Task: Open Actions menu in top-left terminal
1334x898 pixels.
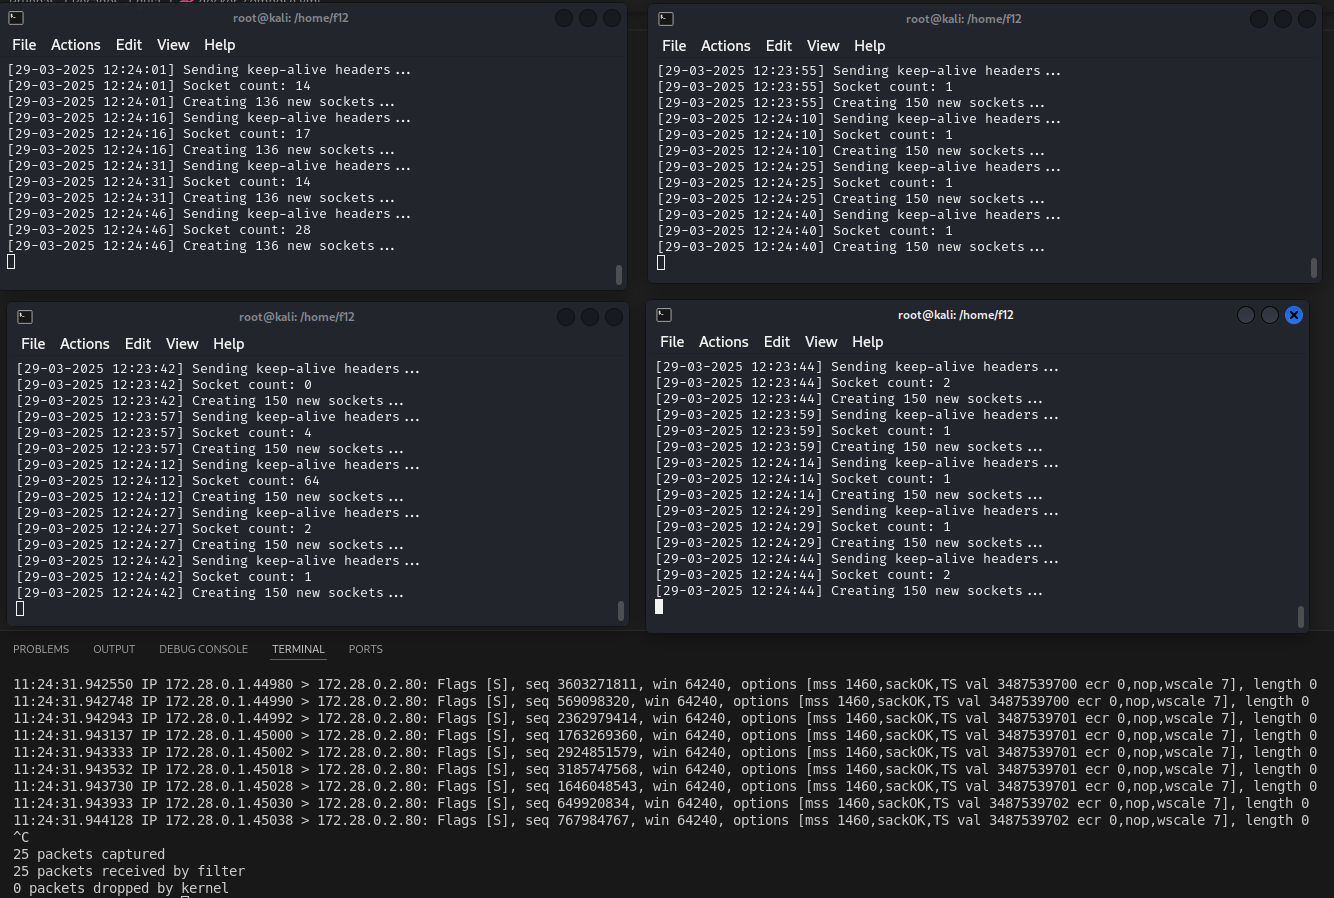Action: [76, 45]
